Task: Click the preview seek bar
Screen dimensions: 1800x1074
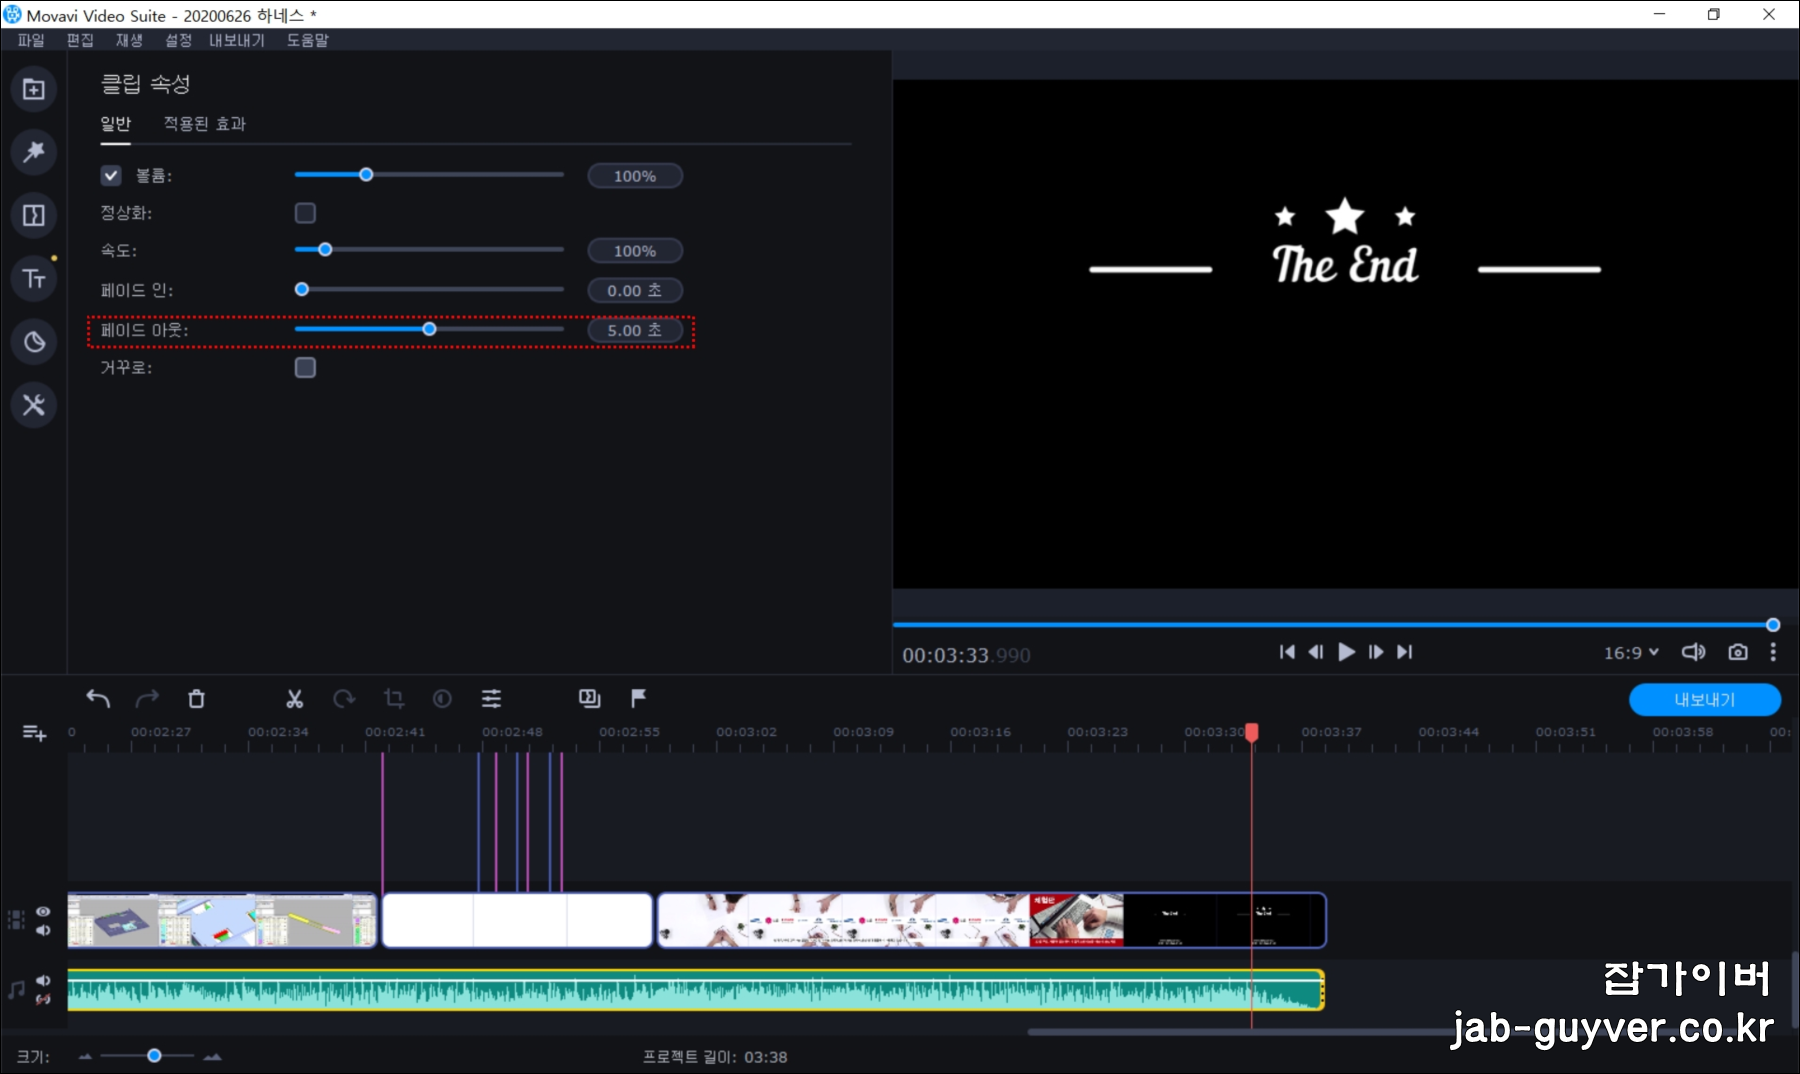Action: 1335,625
